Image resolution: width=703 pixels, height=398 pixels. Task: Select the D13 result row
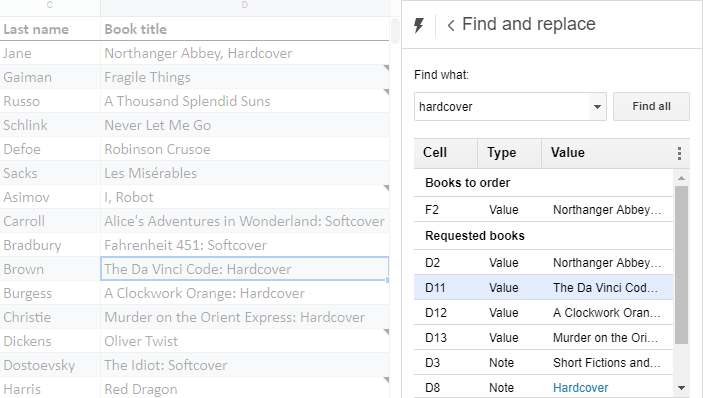click(543, 338)
